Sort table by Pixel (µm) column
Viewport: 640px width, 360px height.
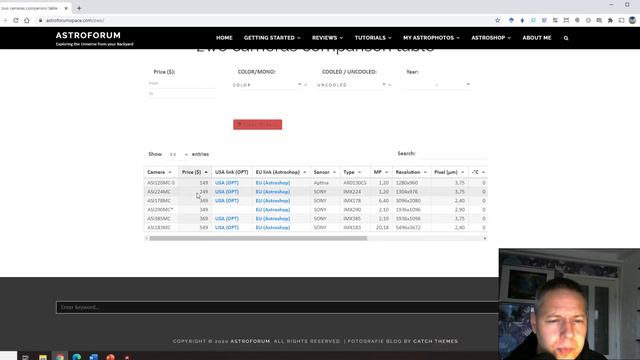[449, 172]
